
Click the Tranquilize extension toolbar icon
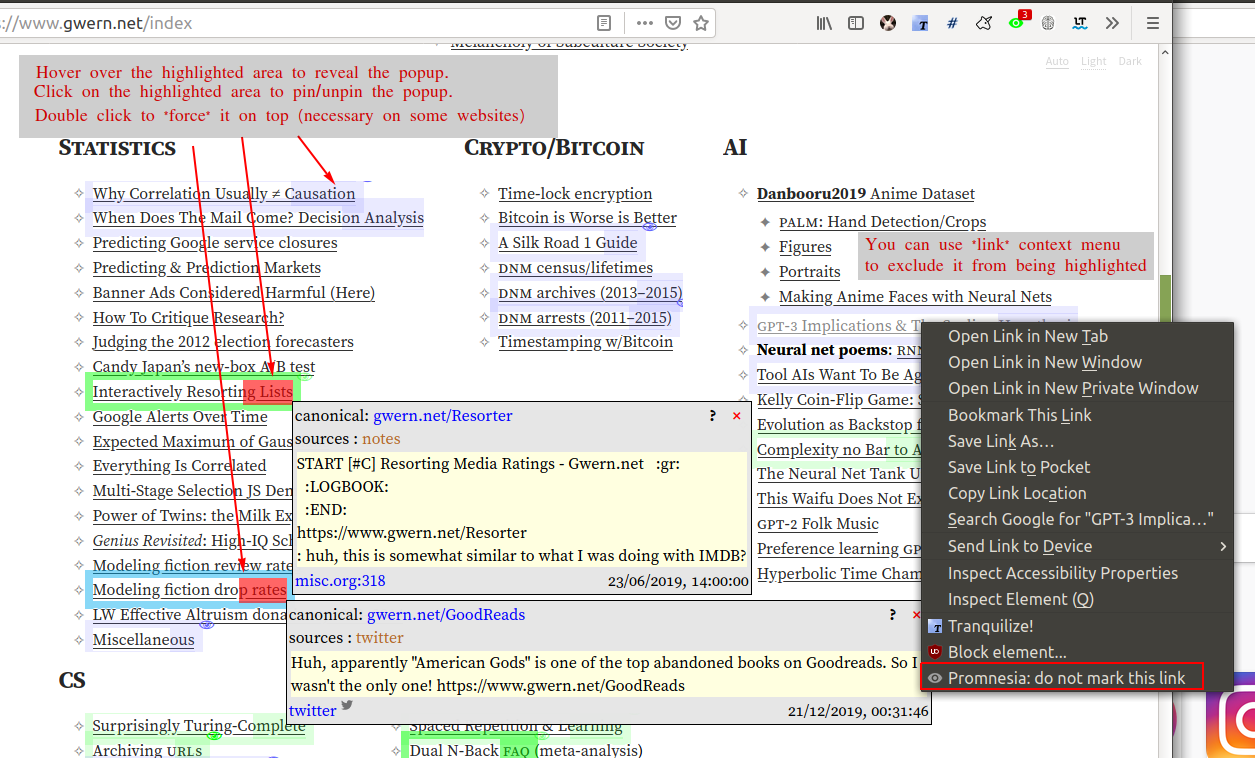point(920,23)
